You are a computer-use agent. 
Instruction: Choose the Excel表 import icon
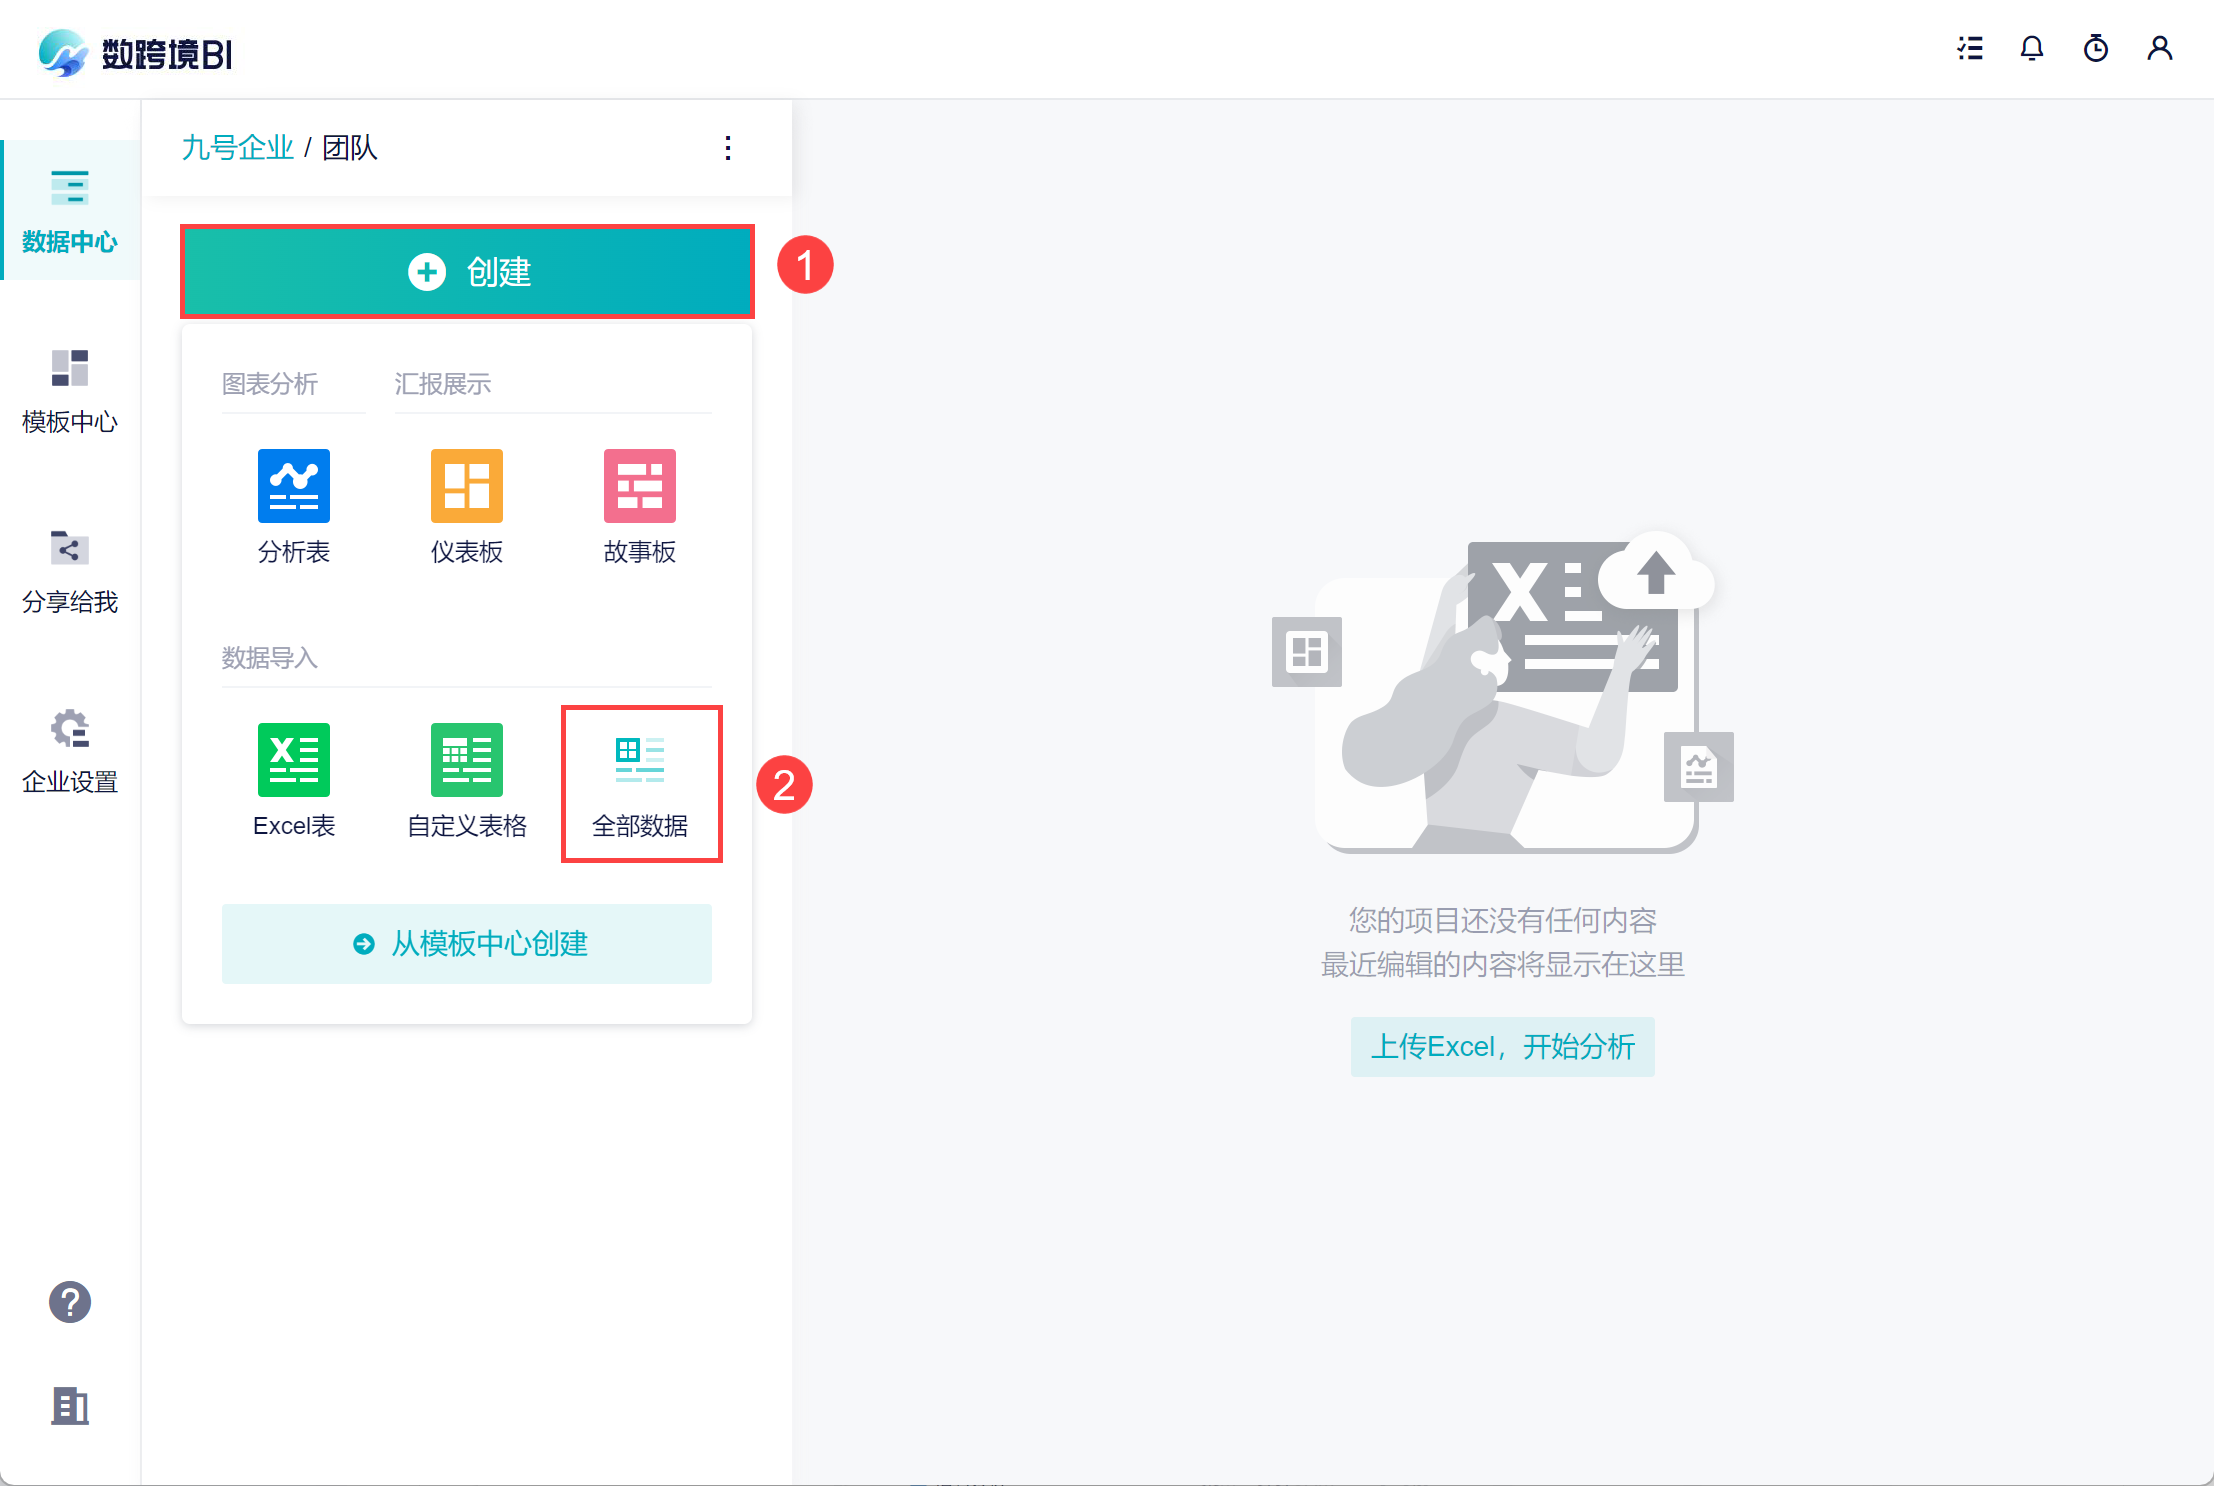coord(293,761)
